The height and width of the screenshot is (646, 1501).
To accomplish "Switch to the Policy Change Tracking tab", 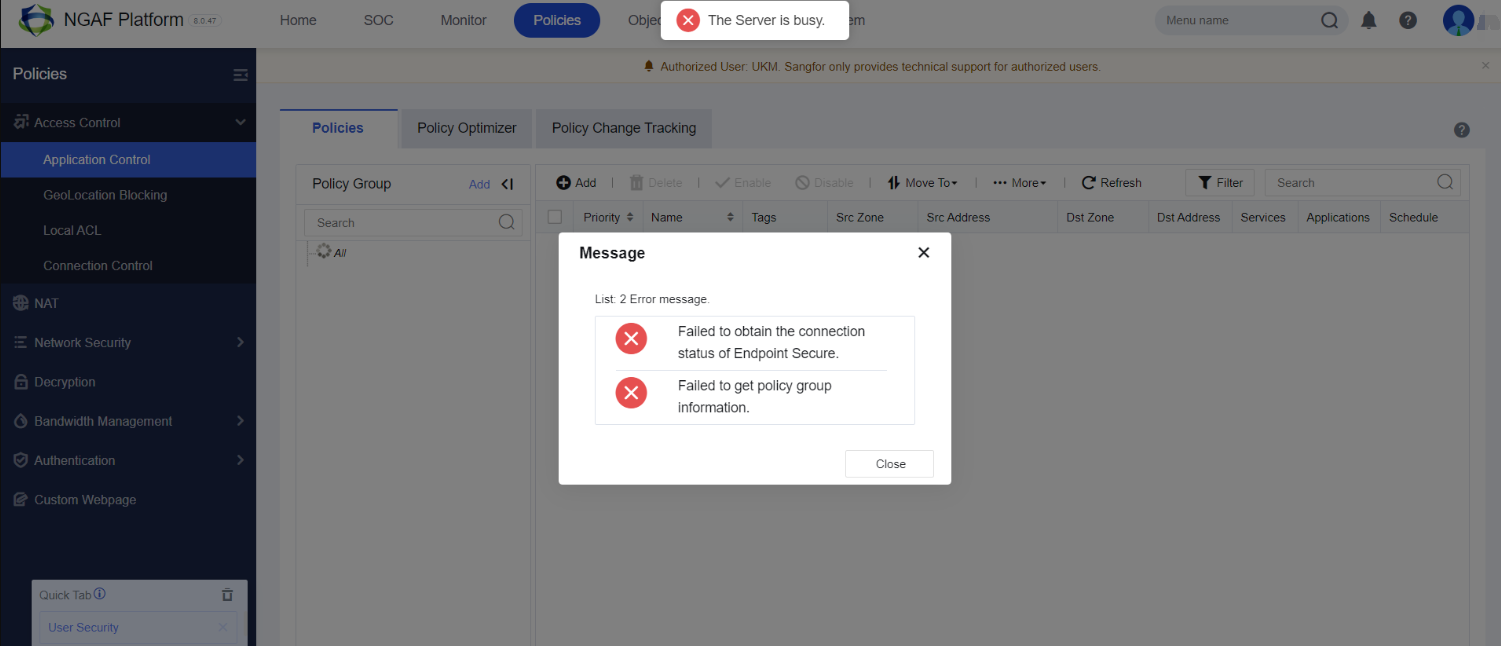I will [624, 128].
